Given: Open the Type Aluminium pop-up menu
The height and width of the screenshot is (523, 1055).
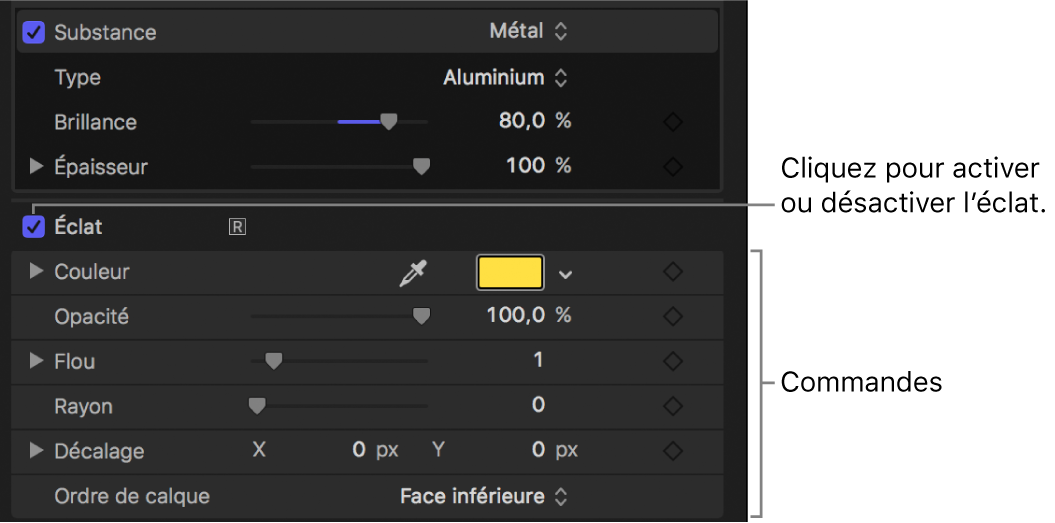Looking at the screenshot, I should [x=505, y=77].
